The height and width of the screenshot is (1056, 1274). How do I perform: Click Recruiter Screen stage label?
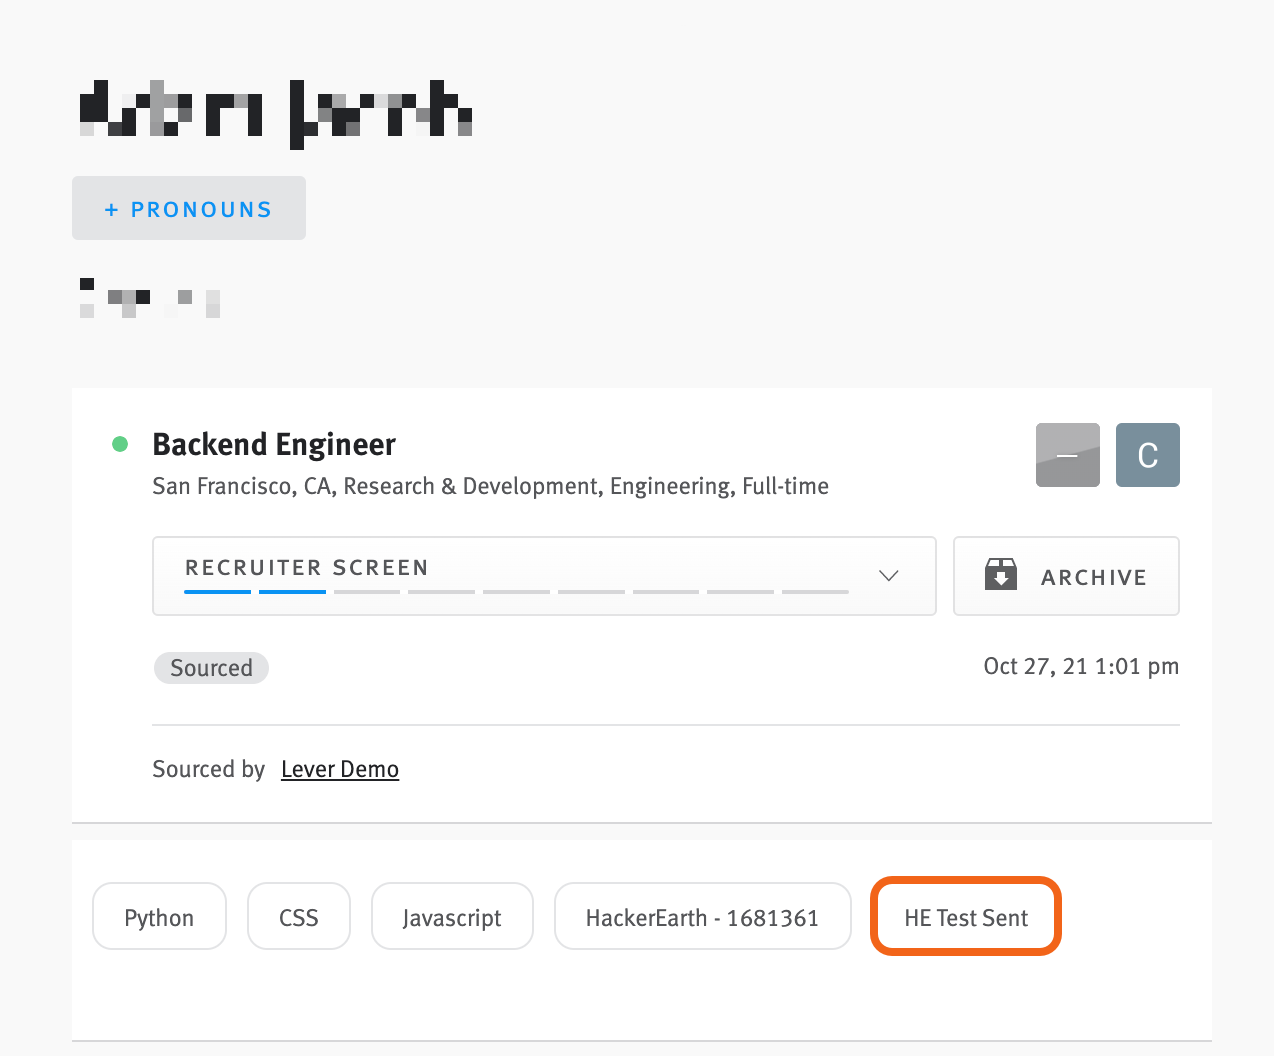point(305,567)
